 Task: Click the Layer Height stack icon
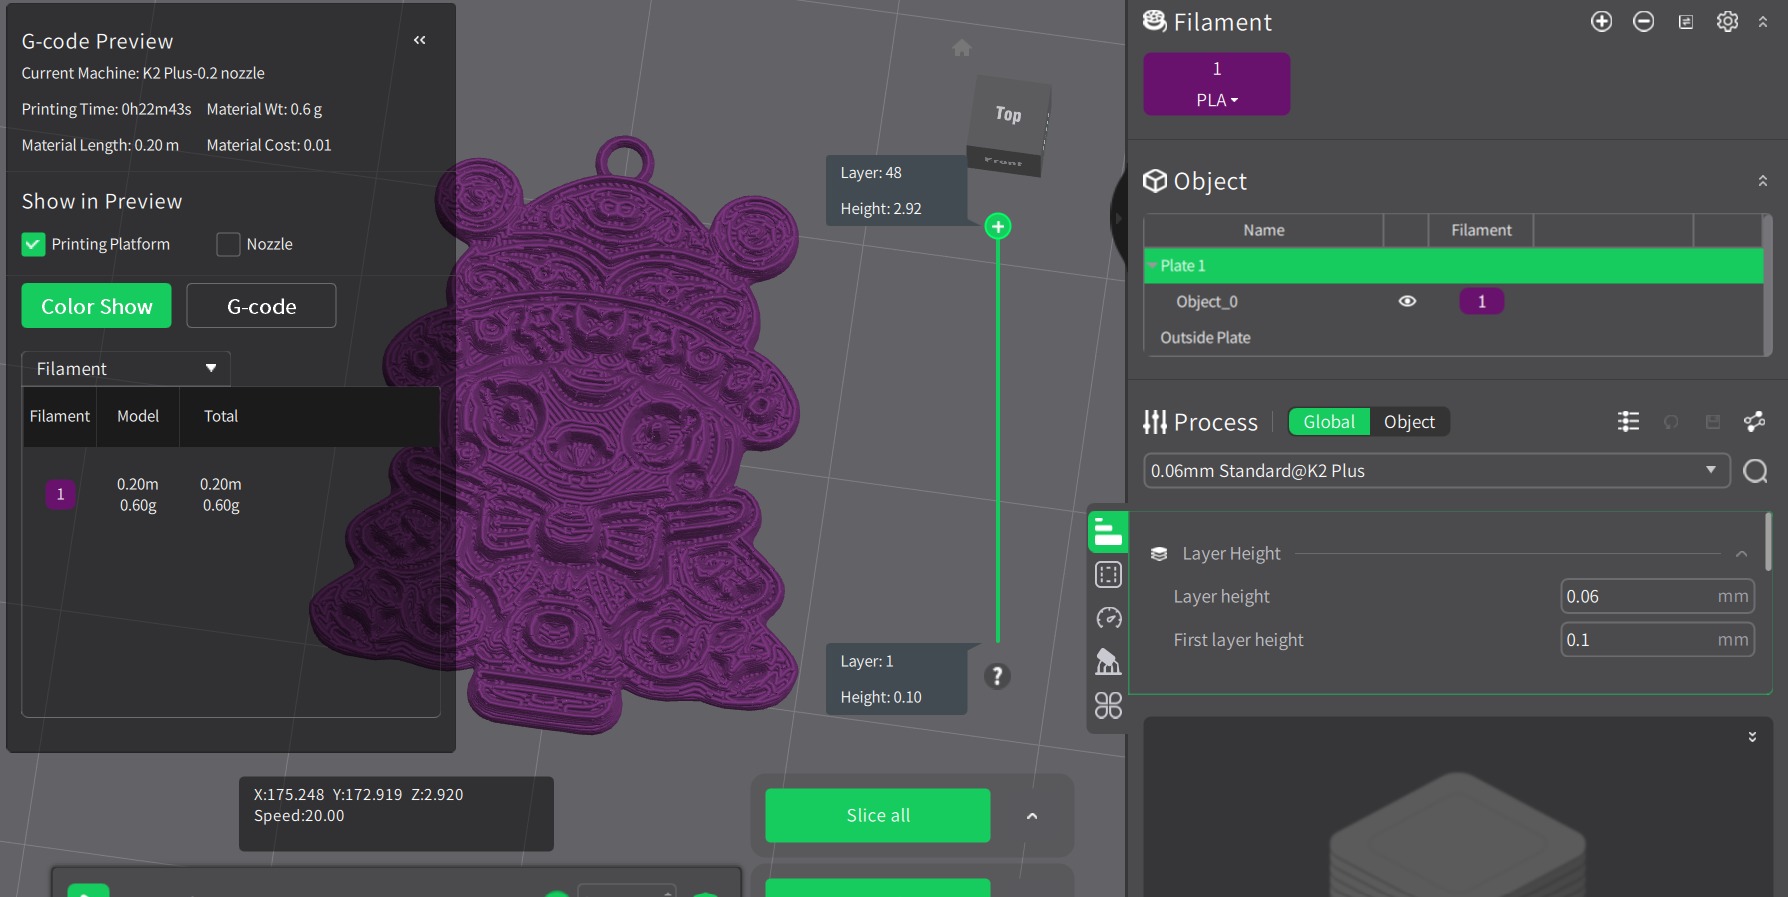pos(1159,554)
